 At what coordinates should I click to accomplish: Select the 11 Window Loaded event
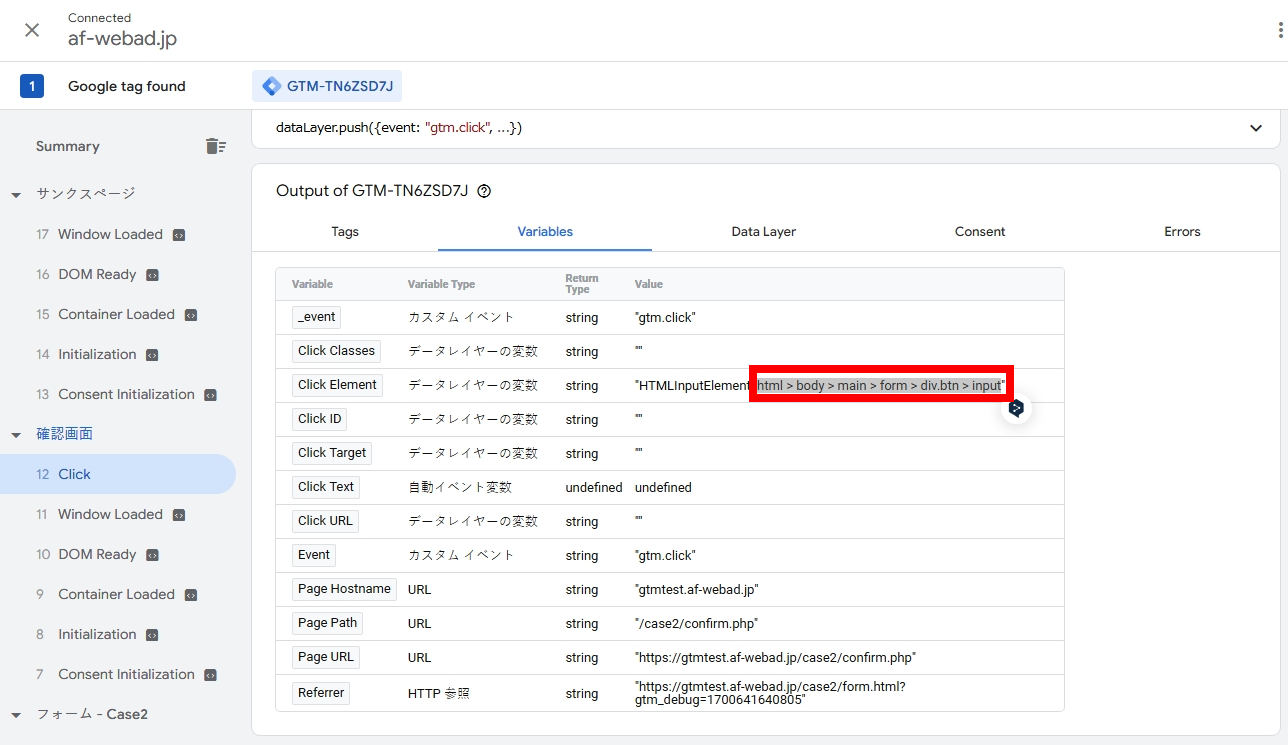pos(110,514)
